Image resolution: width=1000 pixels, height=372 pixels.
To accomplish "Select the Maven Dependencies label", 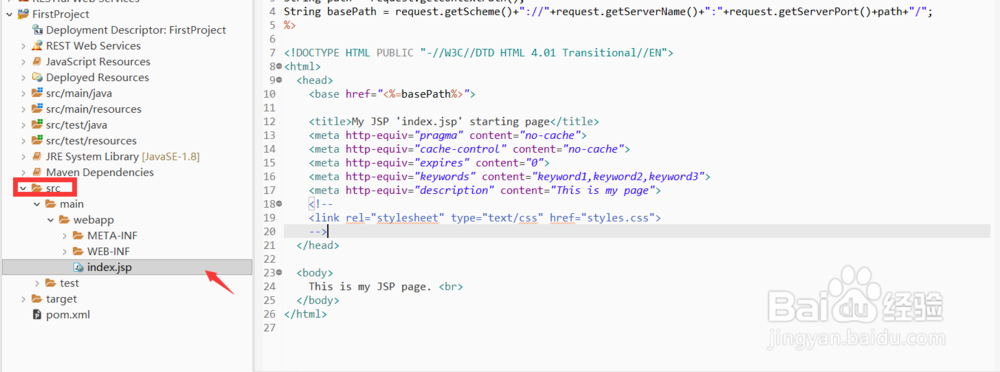I will (99, 172).
